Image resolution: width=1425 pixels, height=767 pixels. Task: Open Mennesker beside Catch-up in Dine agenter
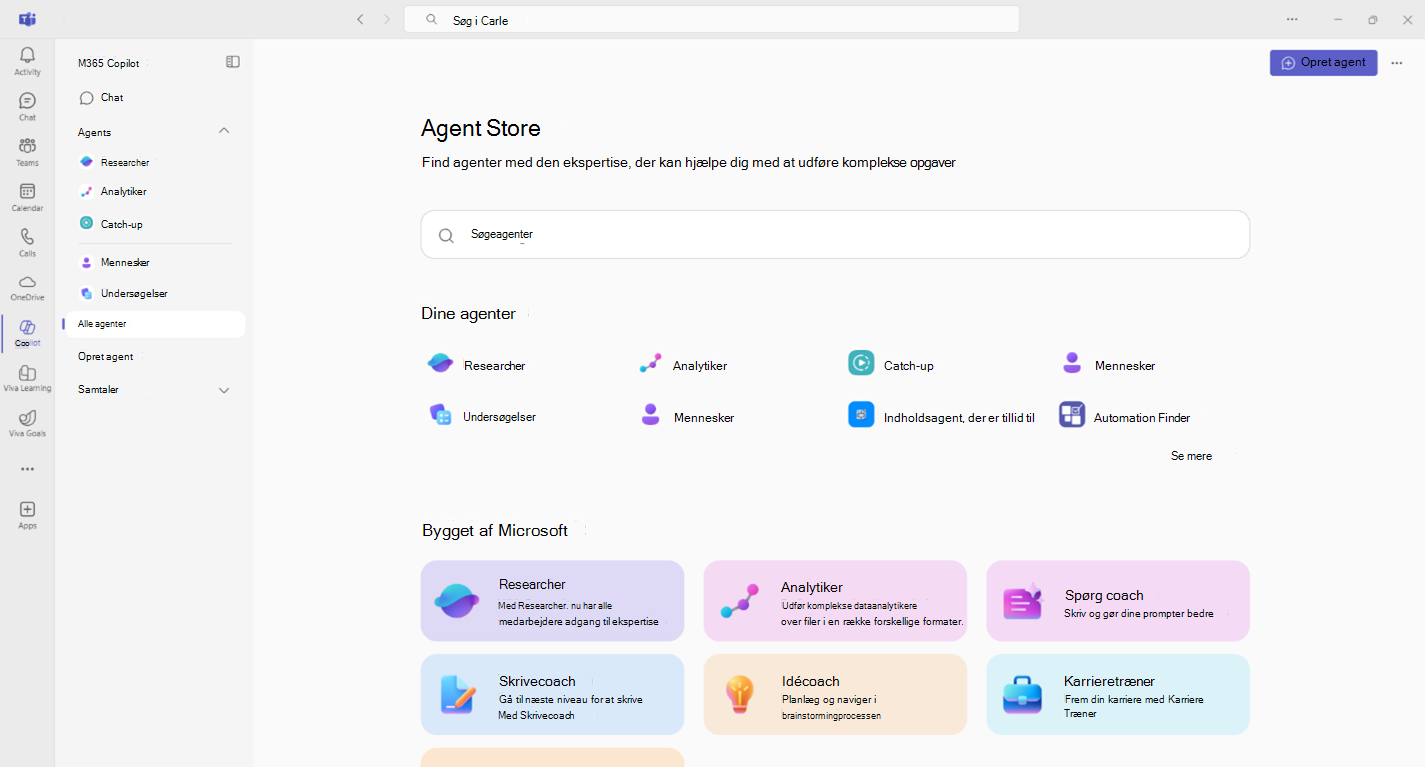coord(1108,365)
